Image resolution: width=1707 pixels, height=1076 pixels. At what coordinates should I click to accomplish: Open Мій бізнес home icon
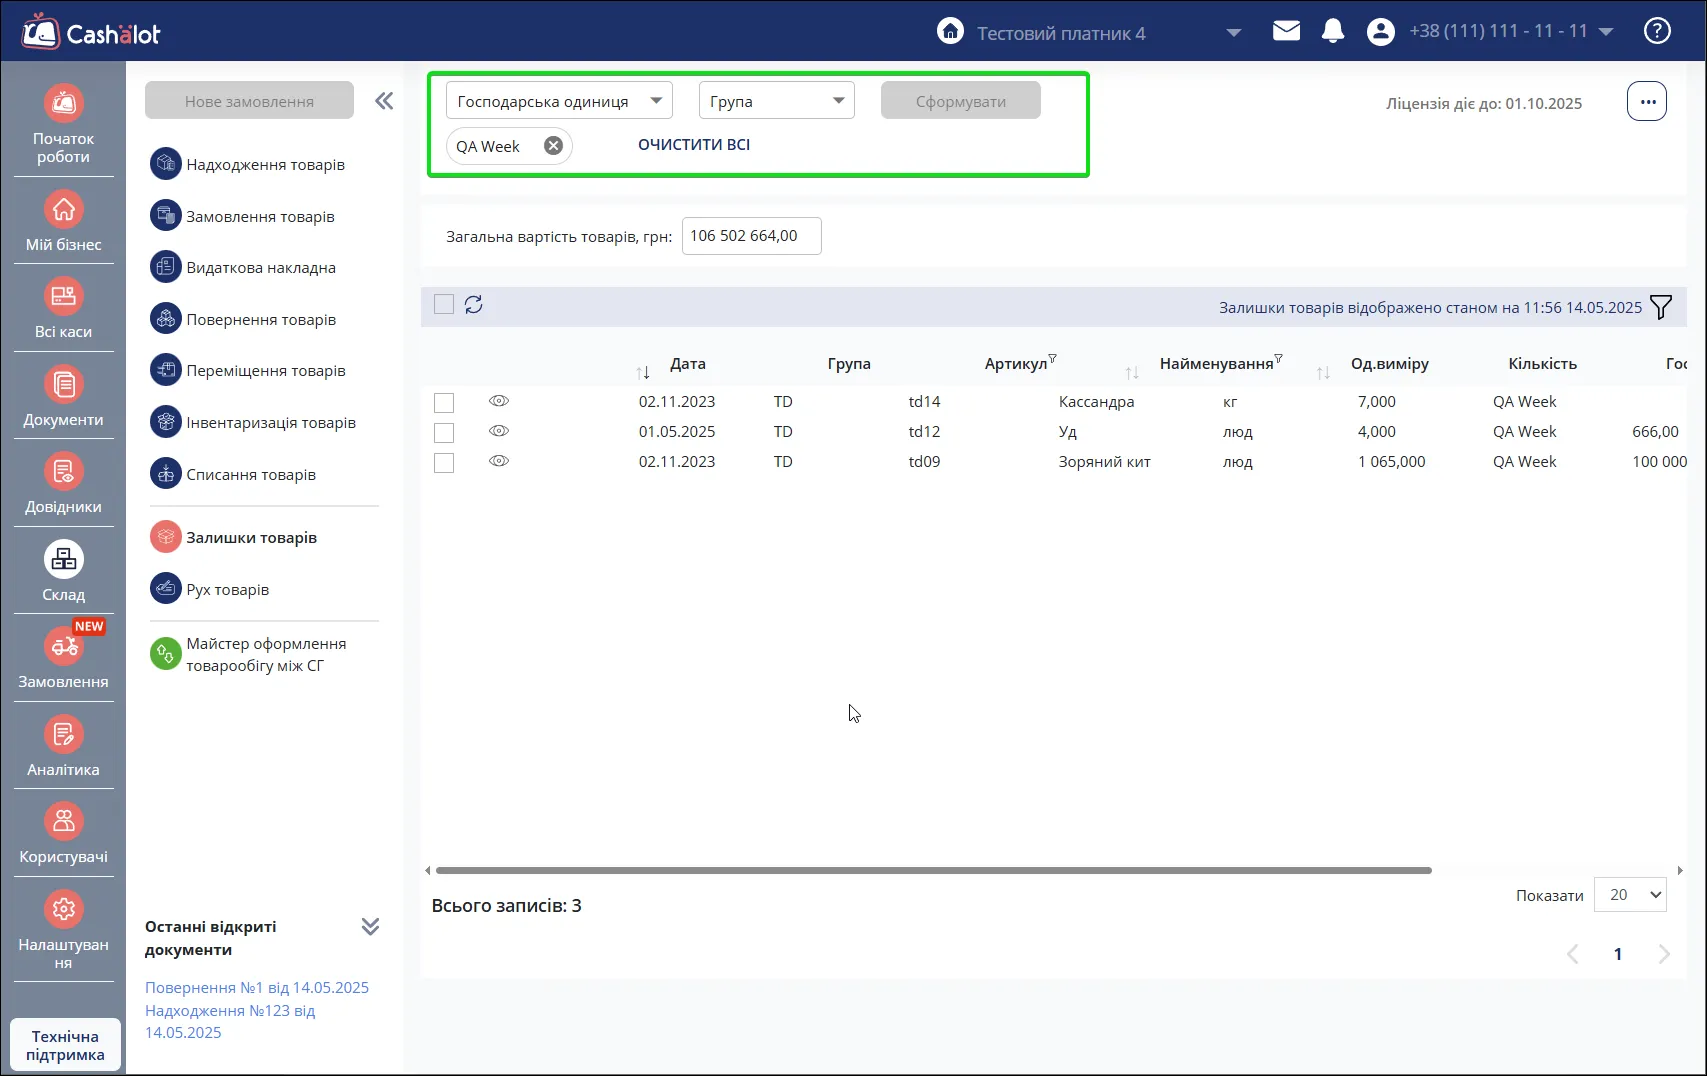tap(63, 210)
